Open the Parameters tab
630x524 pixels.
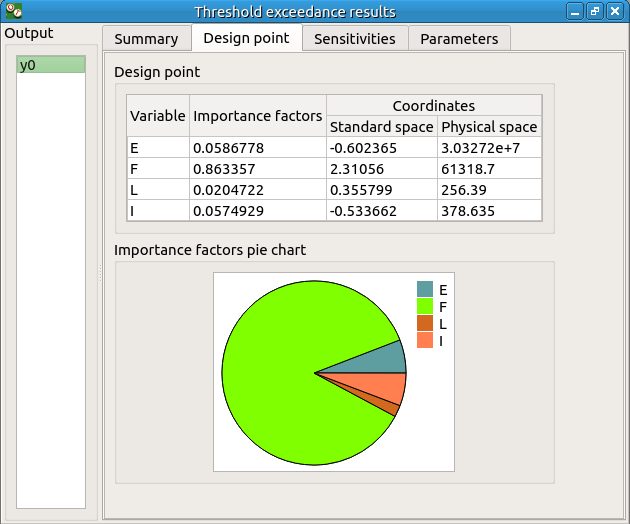click(x=459, y=39)
